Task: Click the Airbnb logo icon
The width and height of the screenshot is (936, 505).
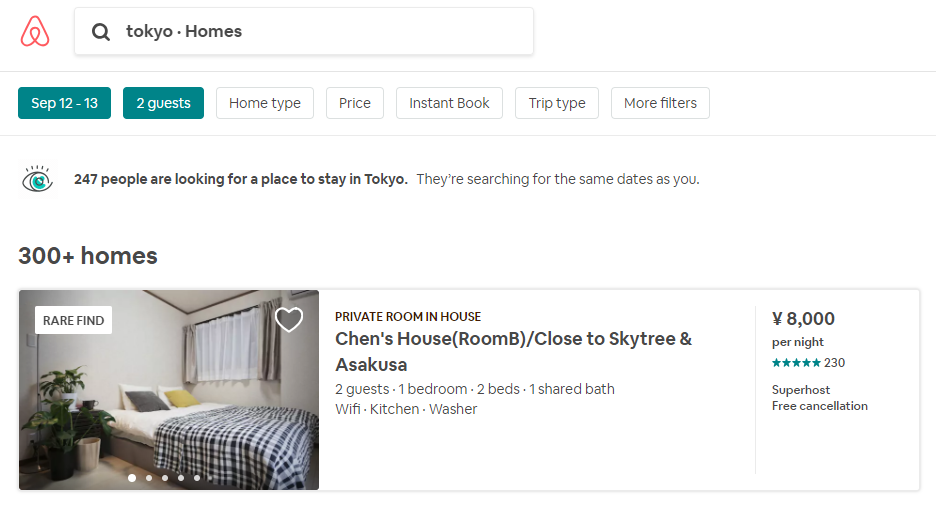Action: coord(35,32)
